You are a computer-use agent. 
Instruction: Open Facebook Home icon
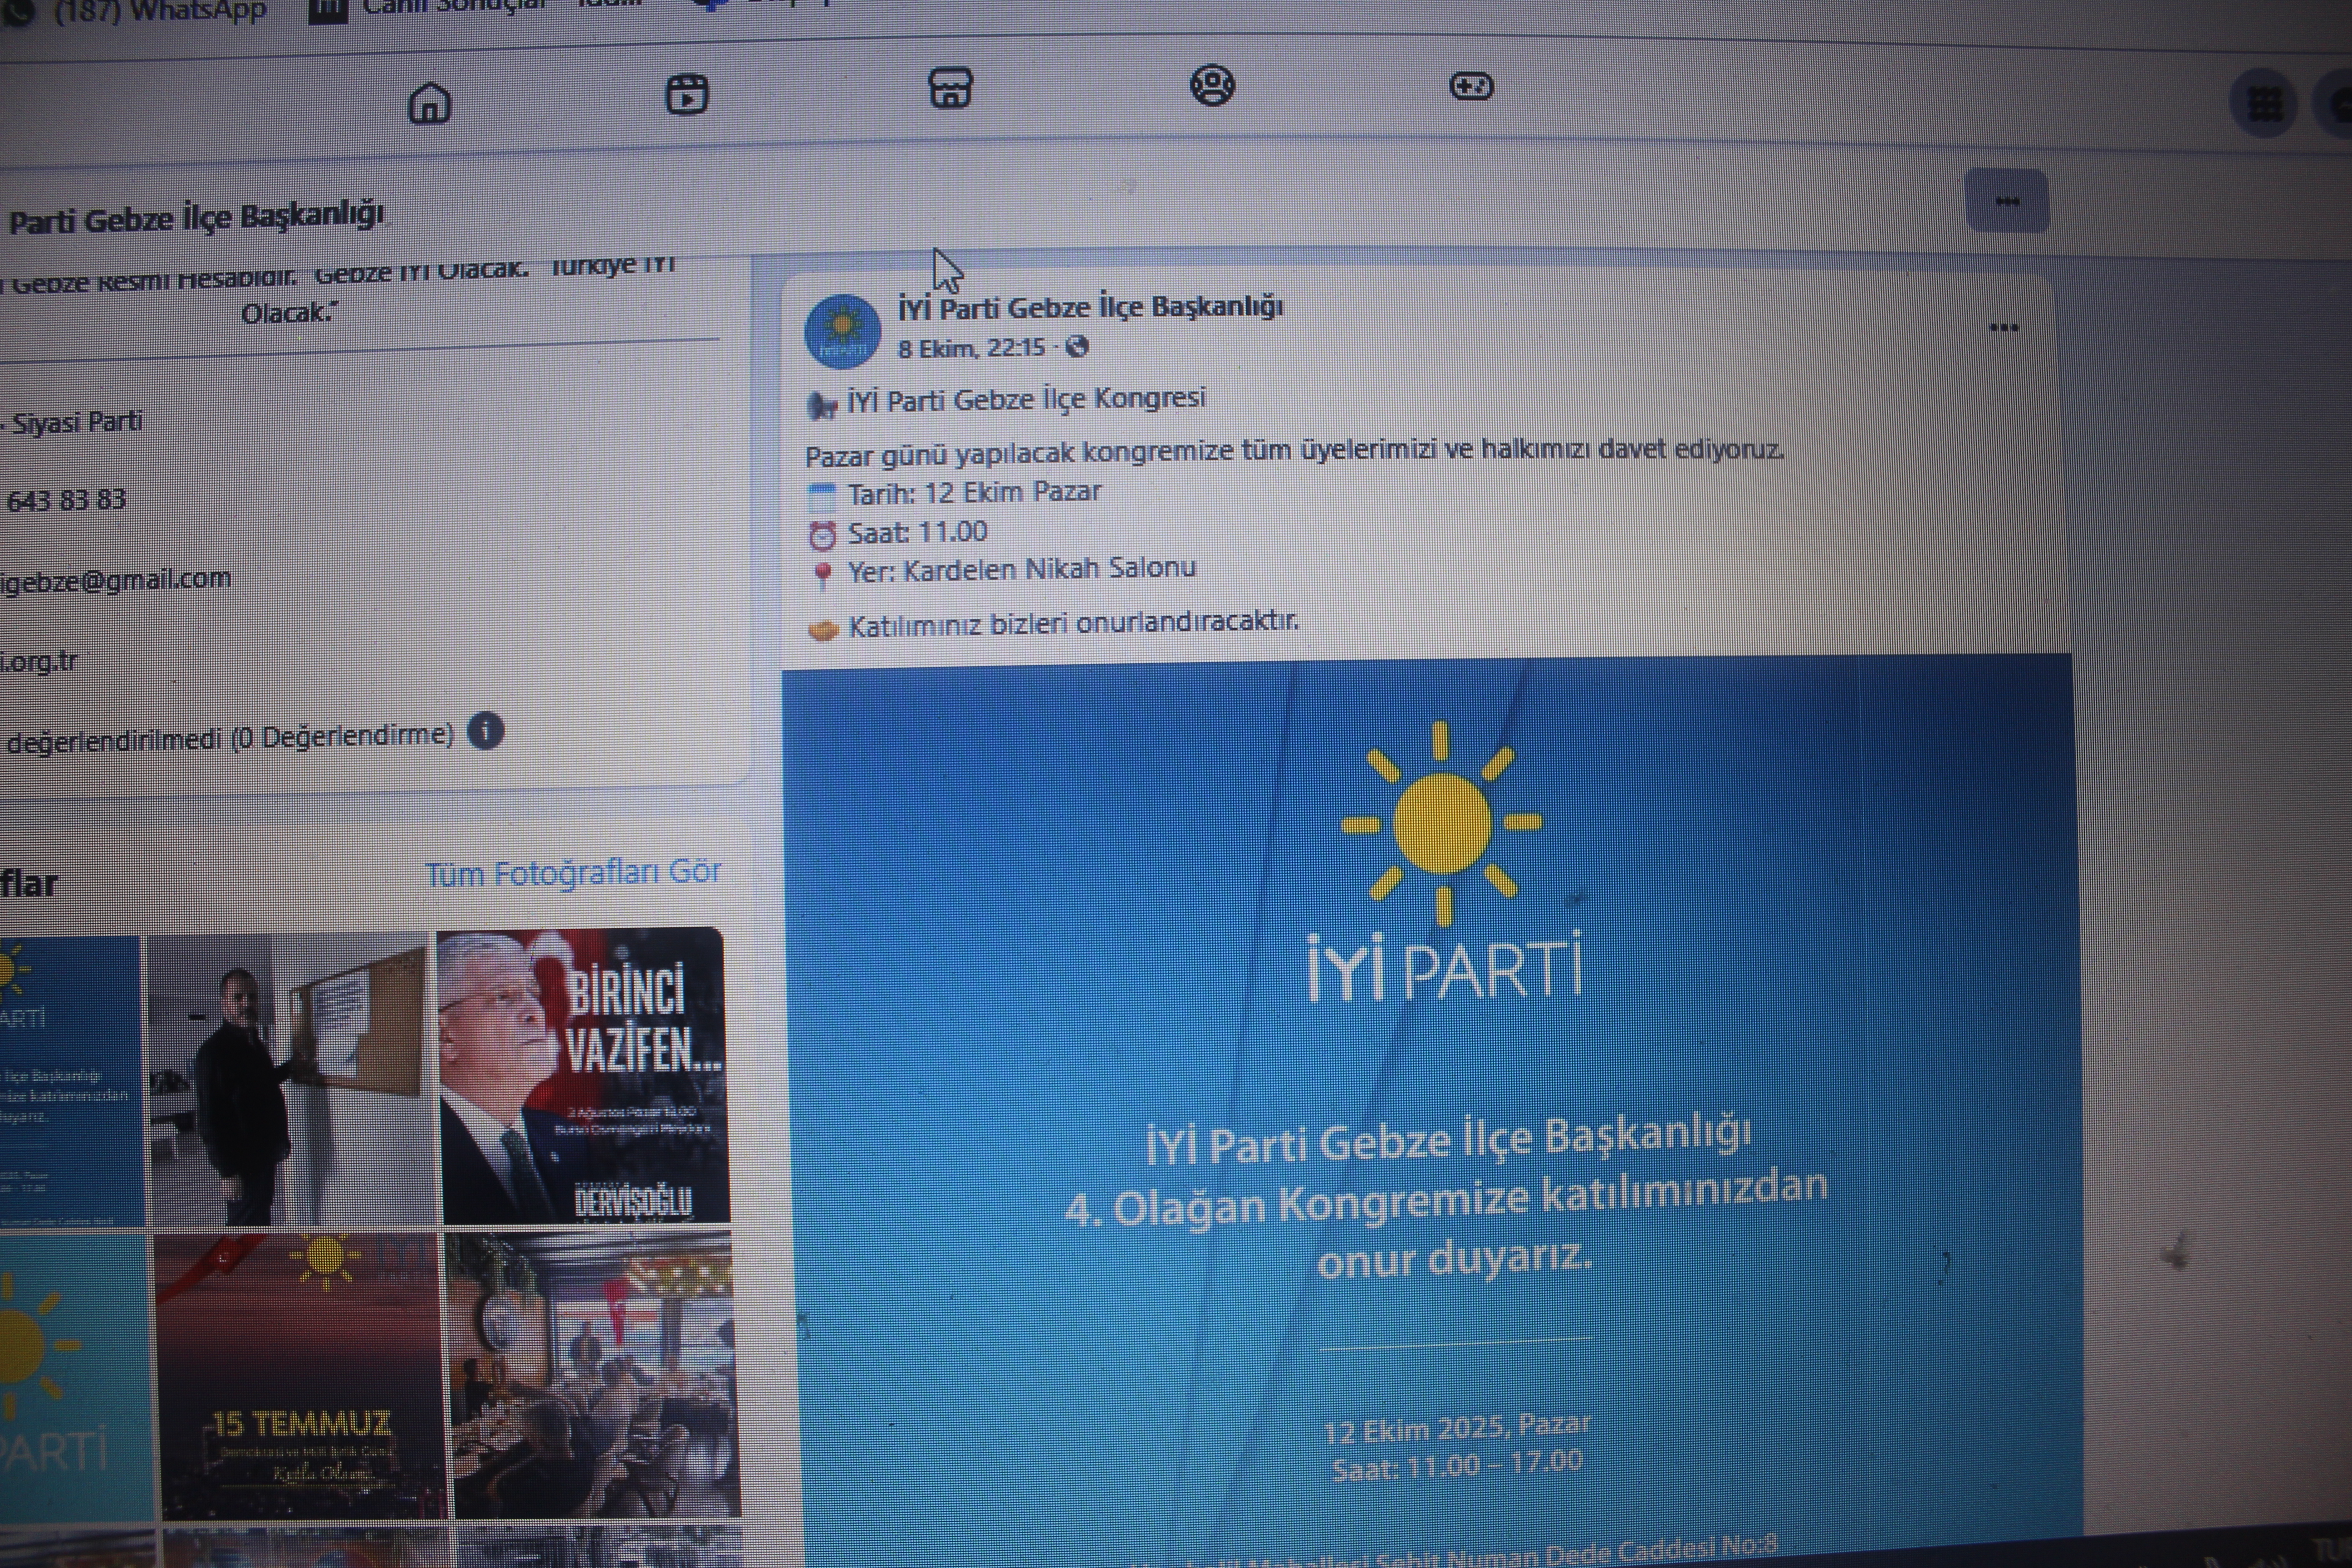click(x=430, y=103)
